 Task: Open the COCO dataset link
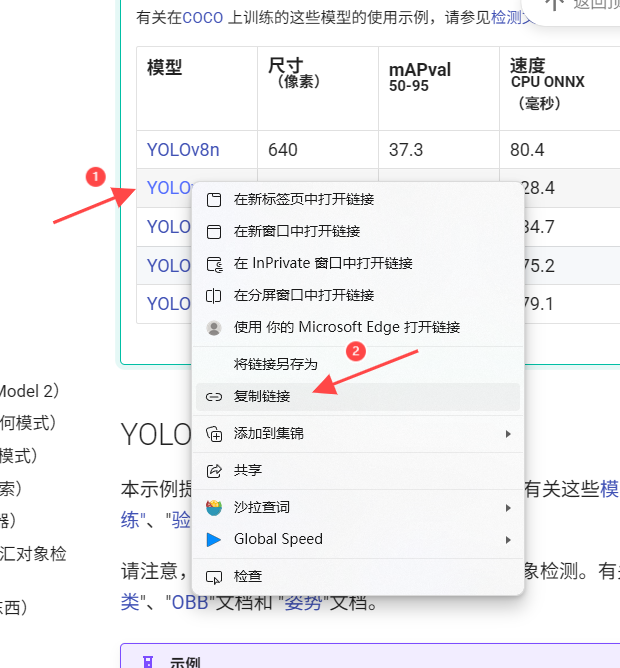[x=203, y=18]
